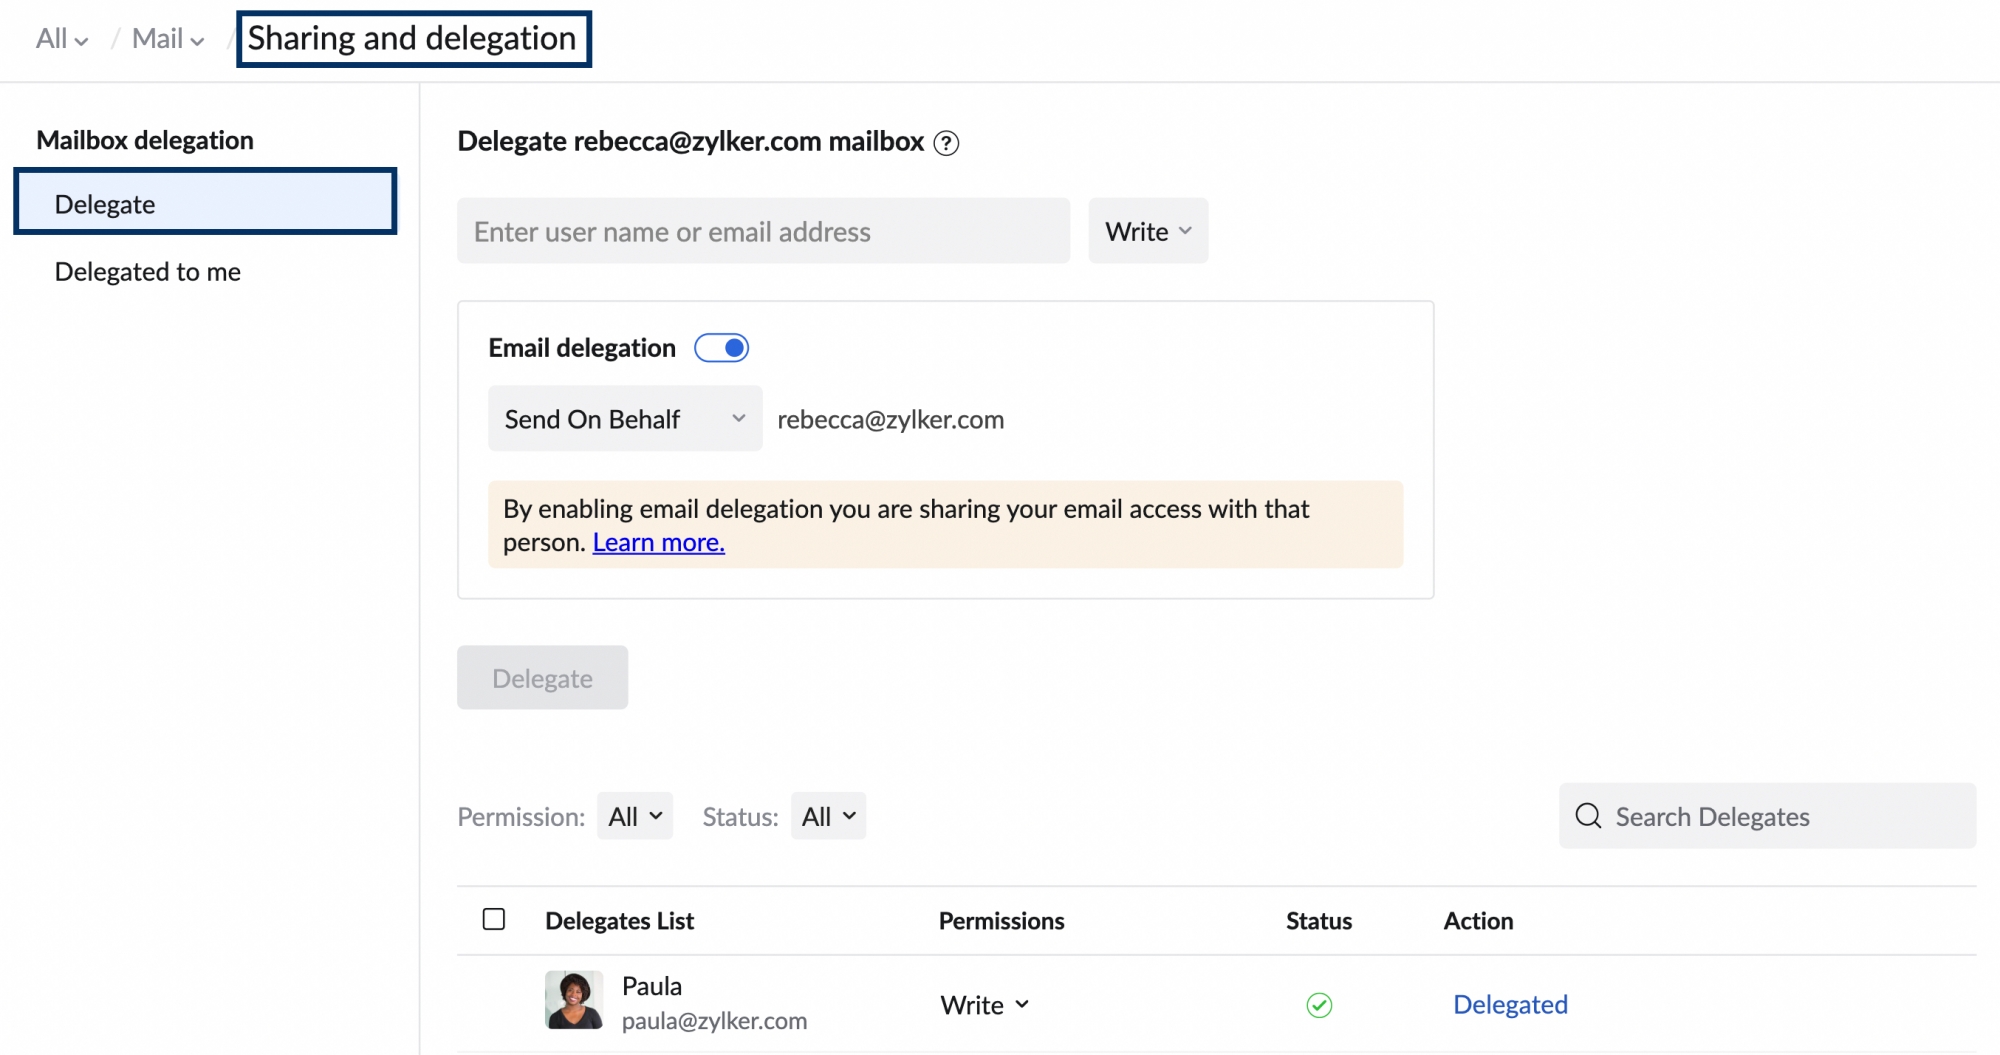Click Paula's Delegated action link
Screen dimensions: 2000x1055
tap(1510, 1005)
